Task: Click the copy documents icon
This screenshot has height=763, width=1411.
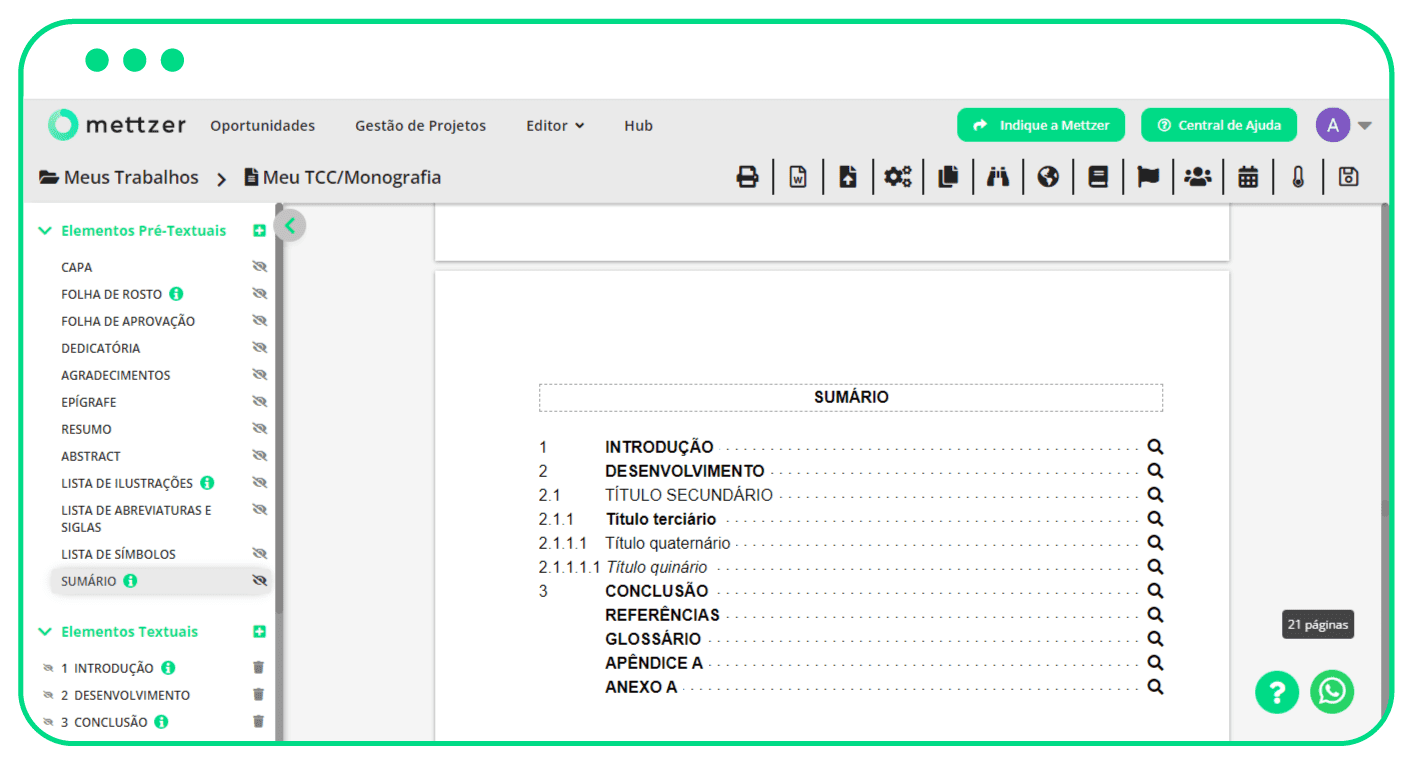Action: (x=948, y=177)
